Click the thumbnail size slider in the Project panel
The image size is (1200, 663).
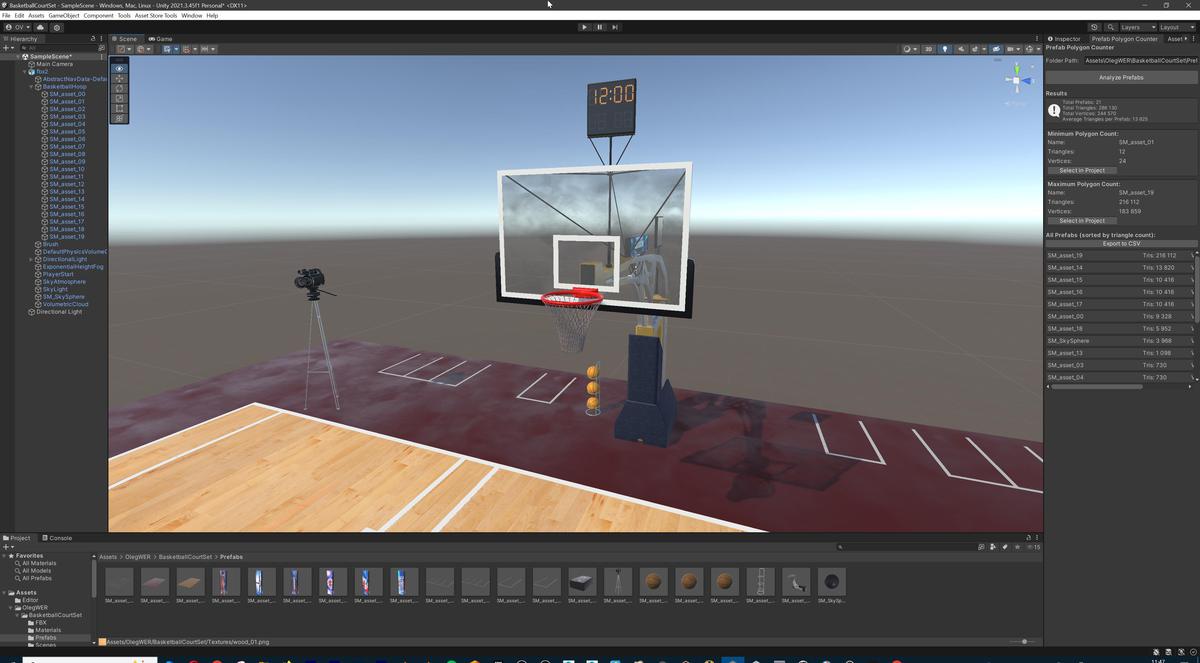click(1025, 641)
